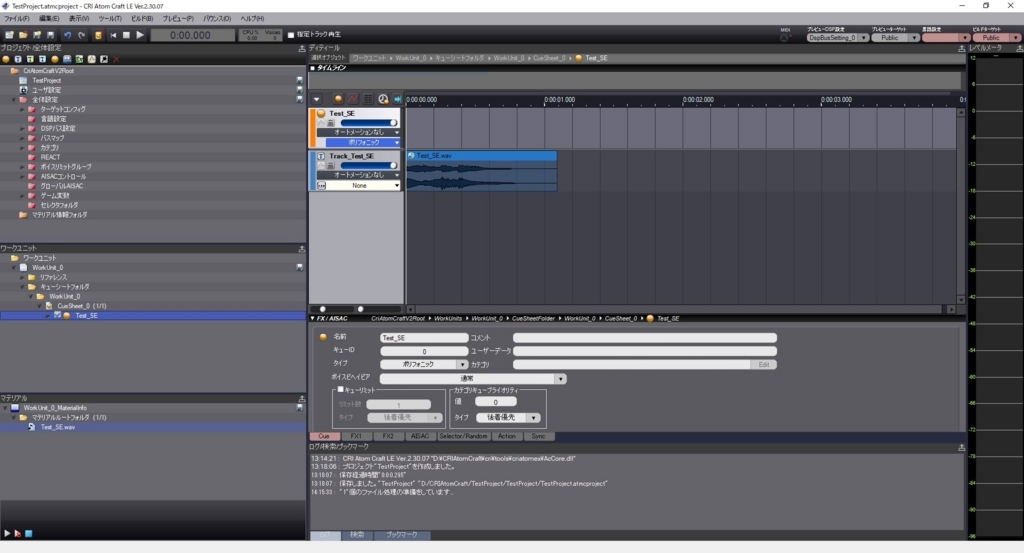Click the Comment input field
Screen dimensions: 1024x553
(645, 338)
